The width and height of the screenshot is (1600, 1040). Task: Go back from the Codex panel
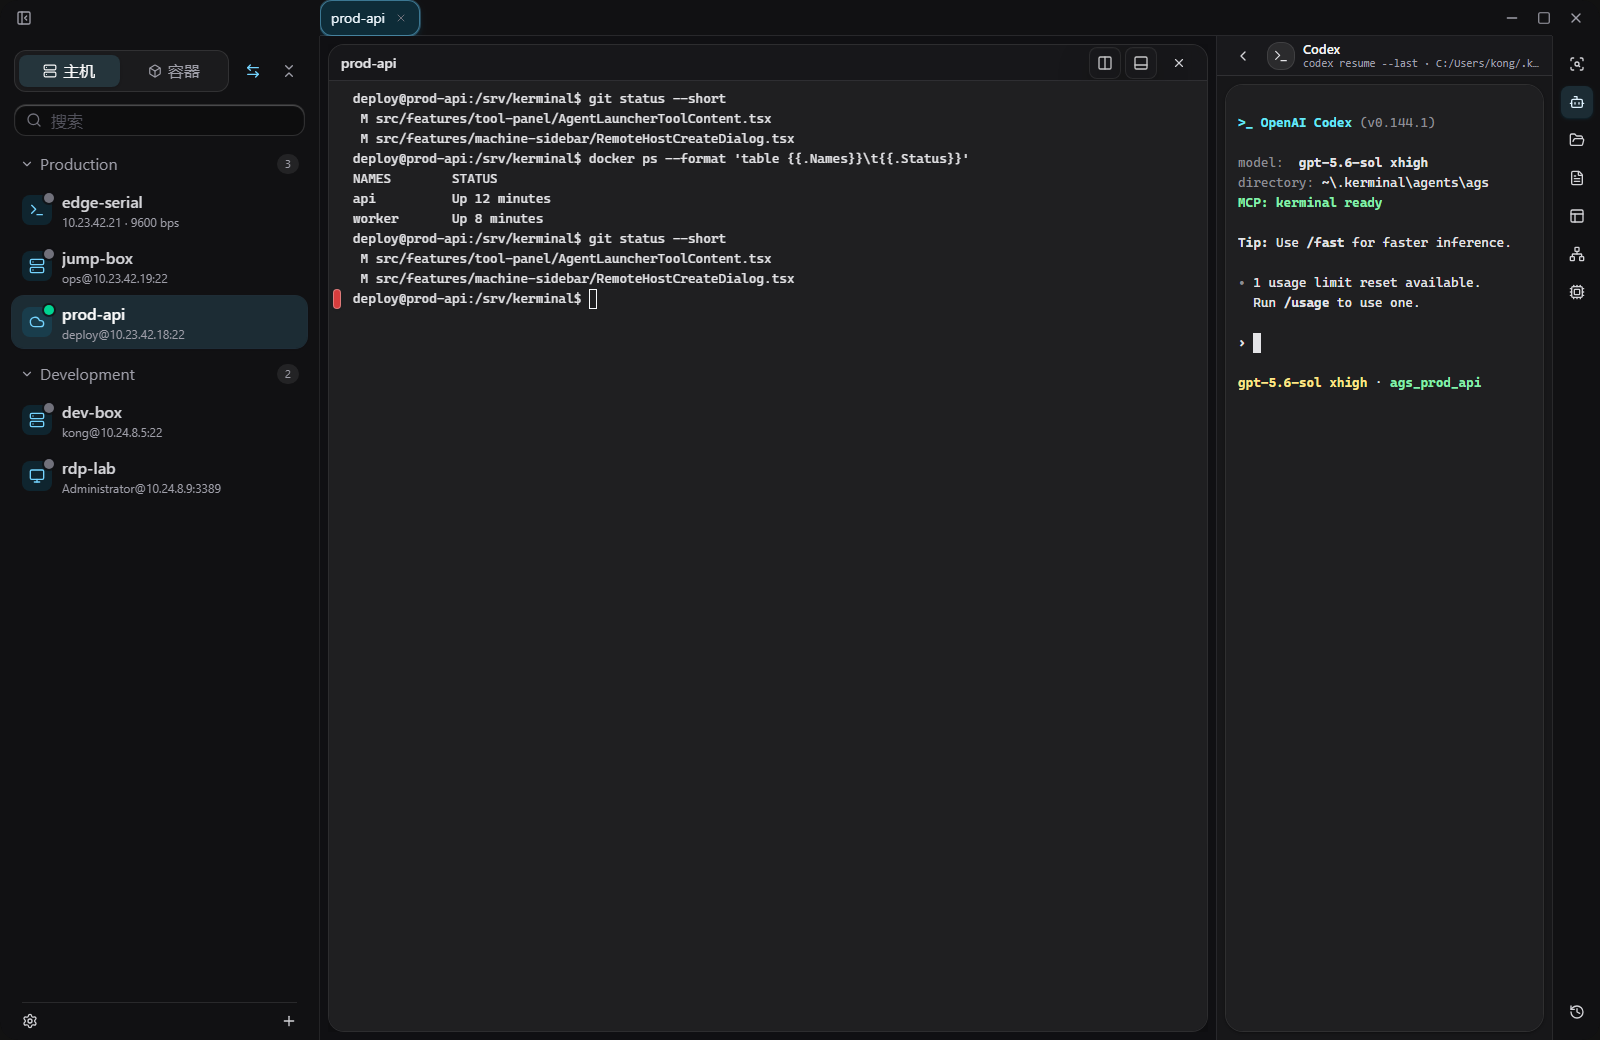coord(1243,56)
